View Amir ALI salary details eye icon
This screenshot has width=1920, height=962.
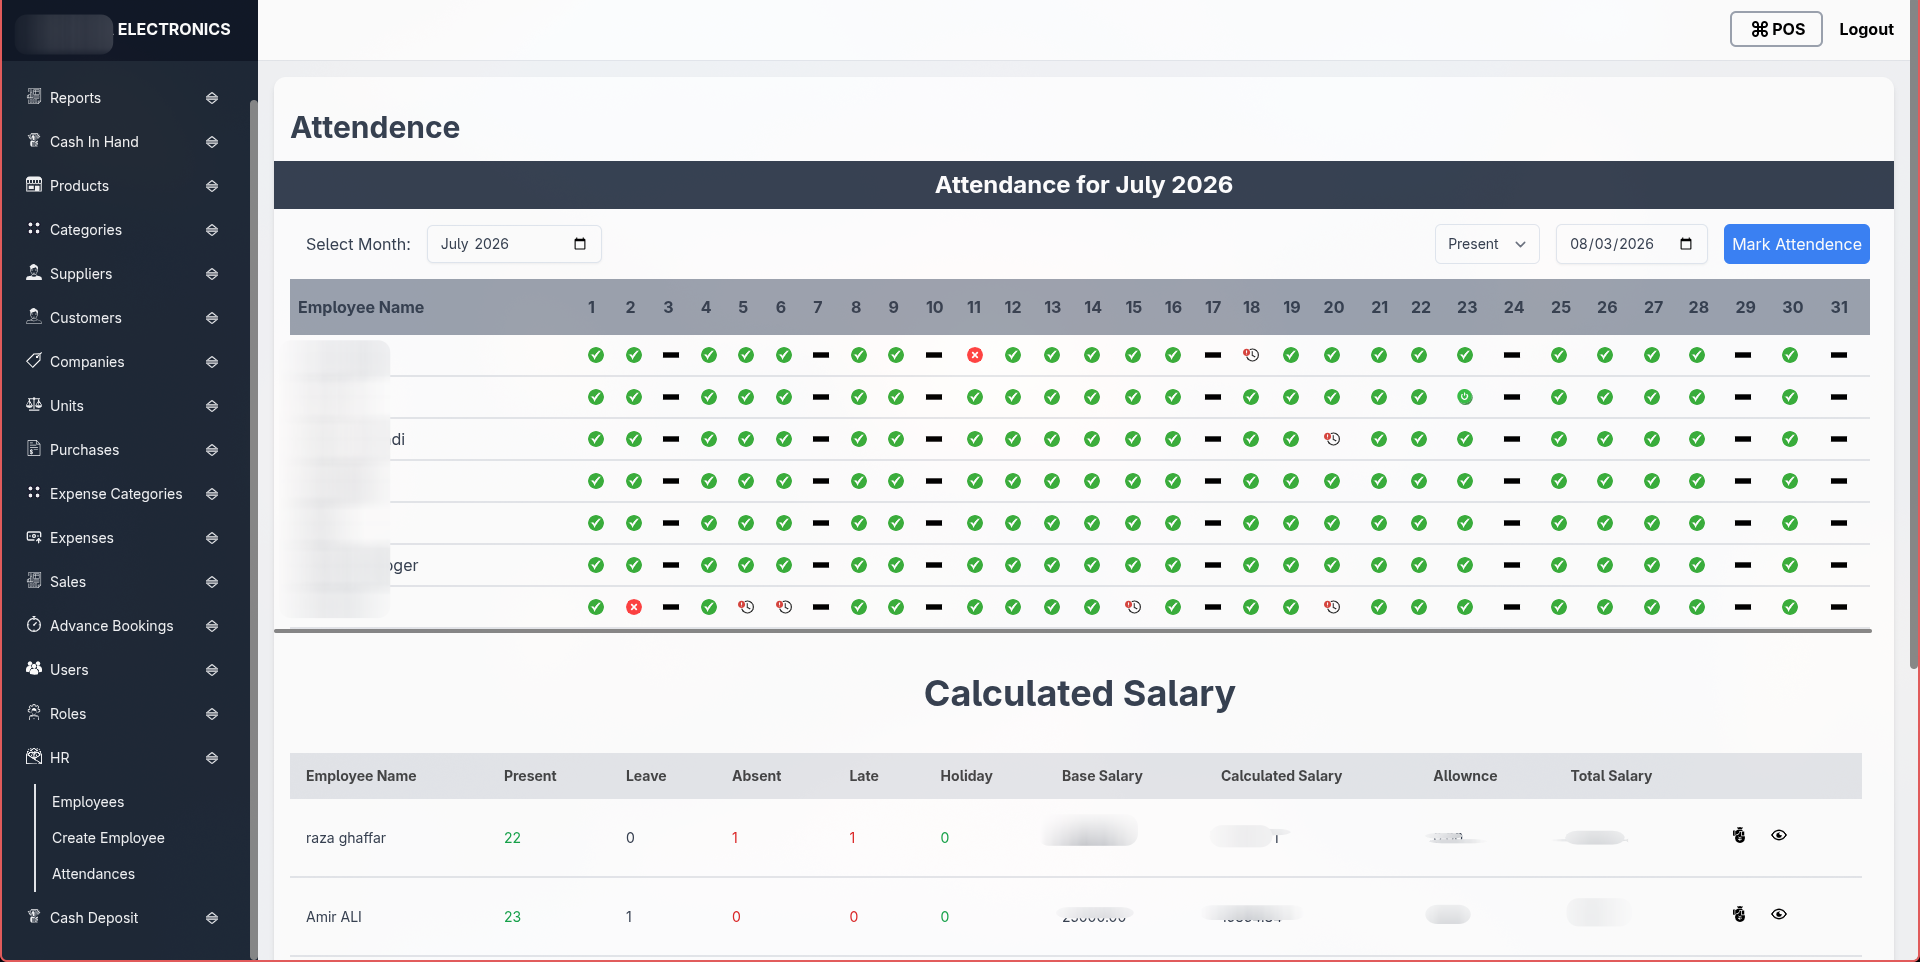(x=1779, y=914)
